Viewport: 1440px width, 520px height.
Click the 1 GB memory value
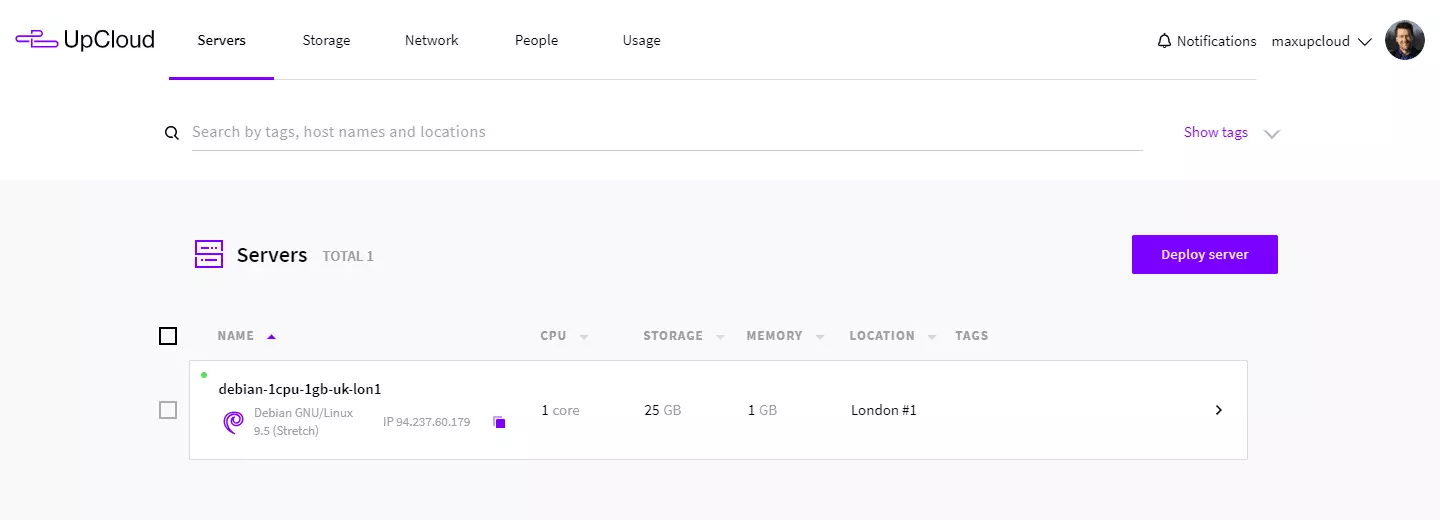click(x=762, y=410)
